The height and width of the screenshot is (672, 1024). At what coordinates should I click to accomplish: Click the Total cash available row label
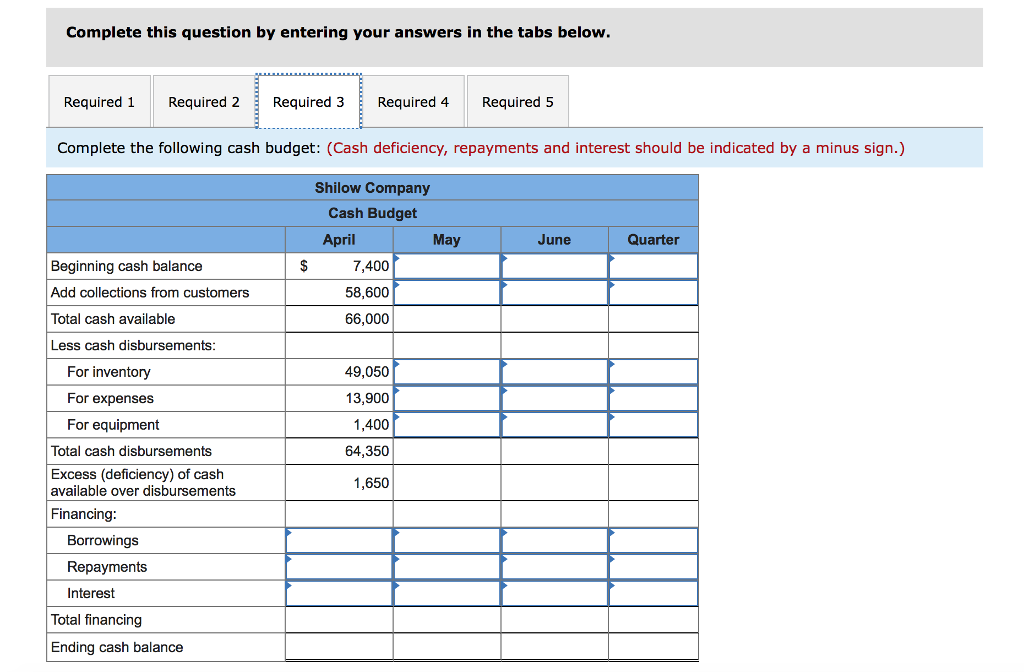113,319
